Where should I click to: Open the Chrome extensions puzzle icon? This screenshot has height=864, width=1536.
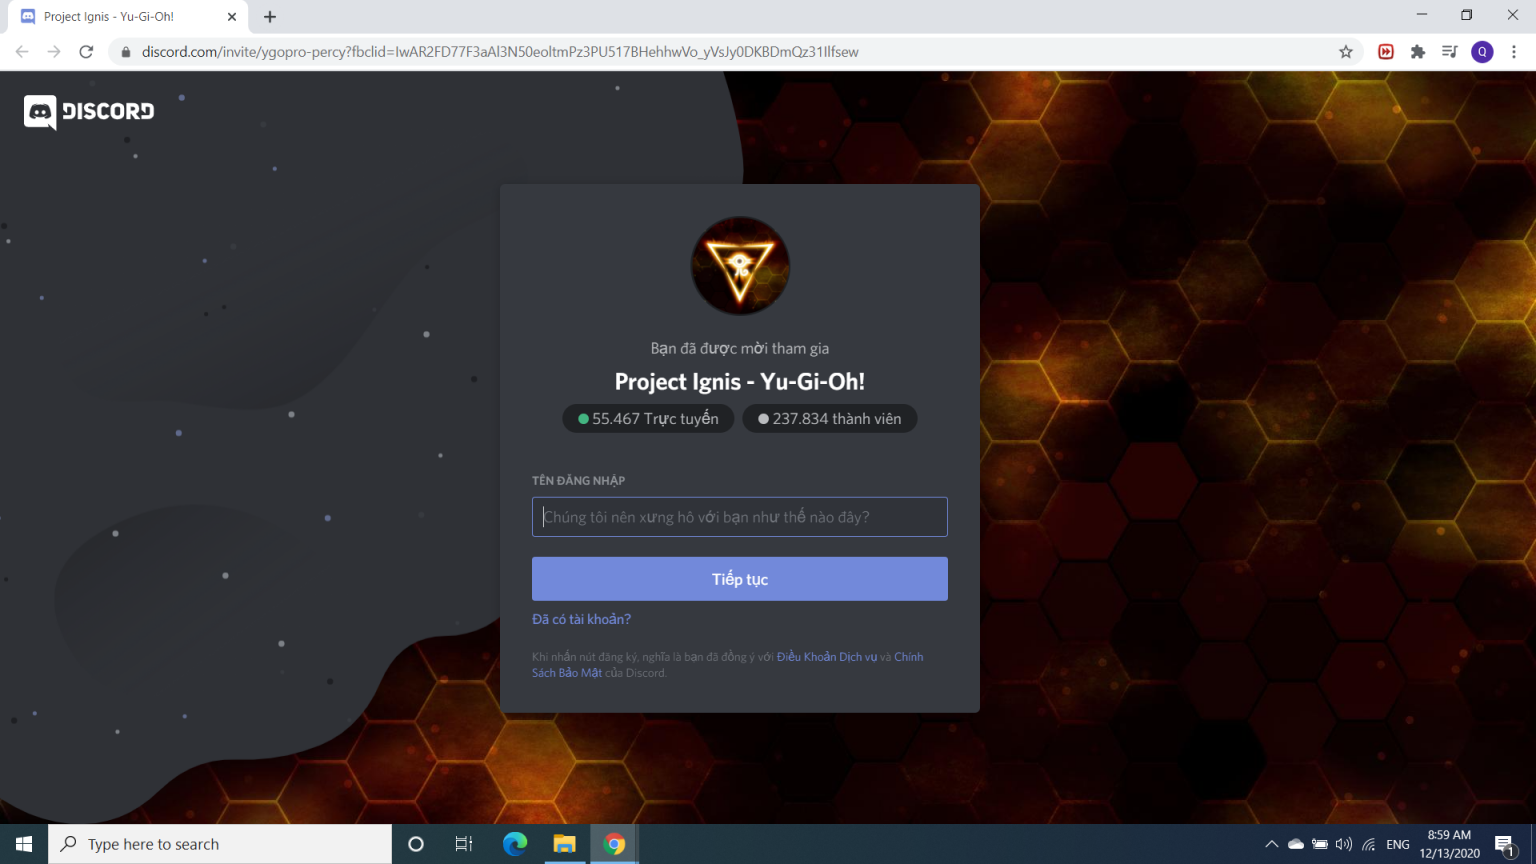click(1417, 52)
